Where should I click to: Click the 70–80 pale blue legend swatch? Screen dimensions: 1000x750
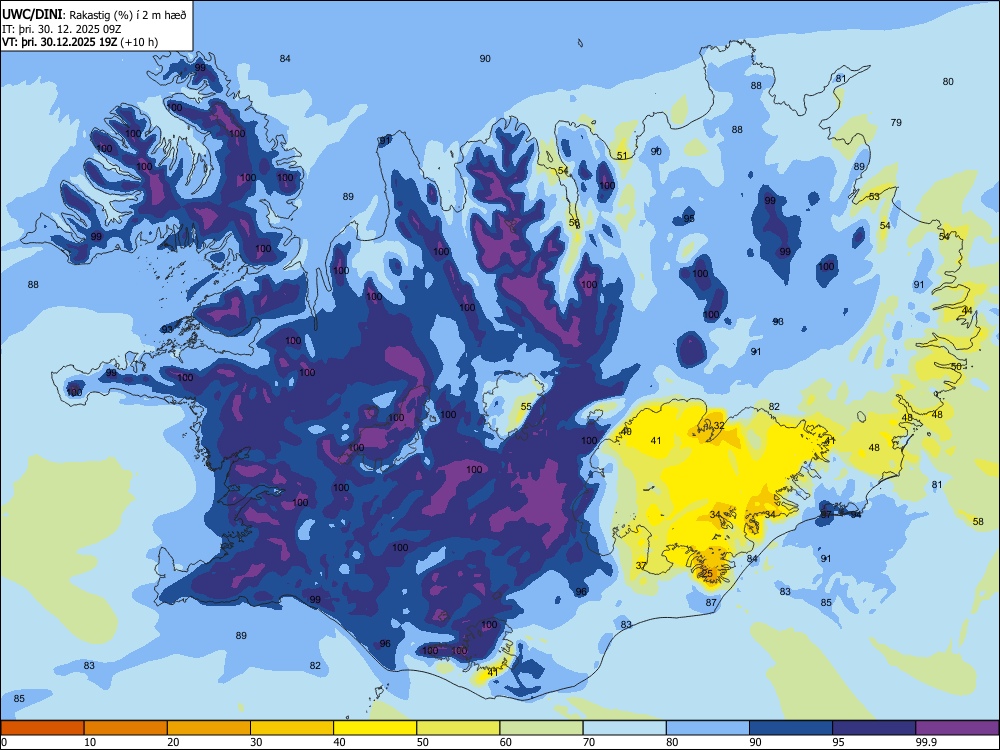(625, 728)
